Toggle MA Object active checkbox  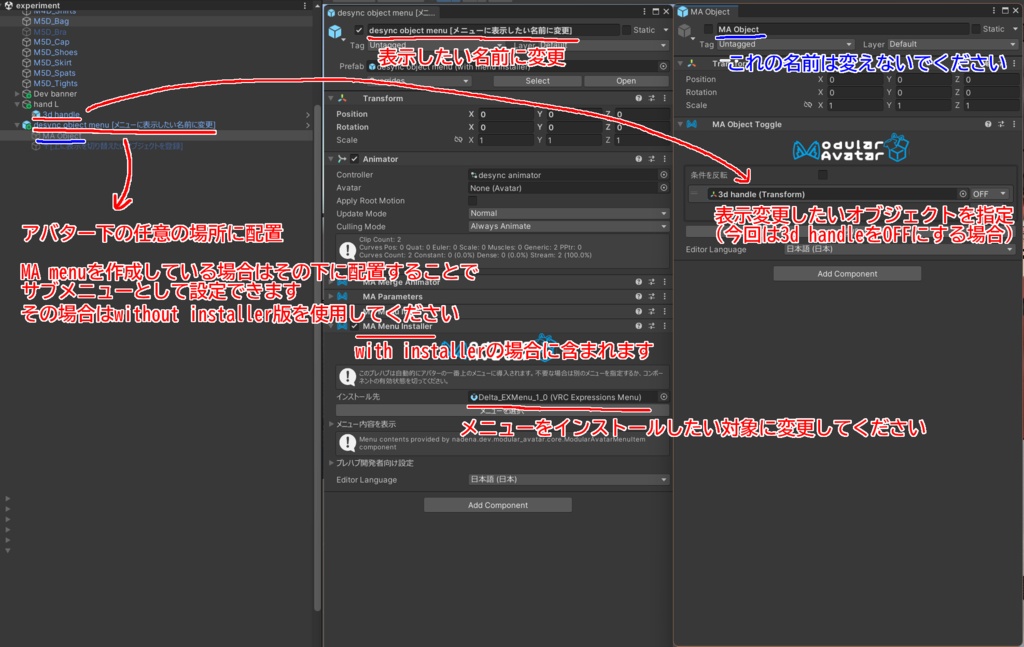(x=708, y=29)
